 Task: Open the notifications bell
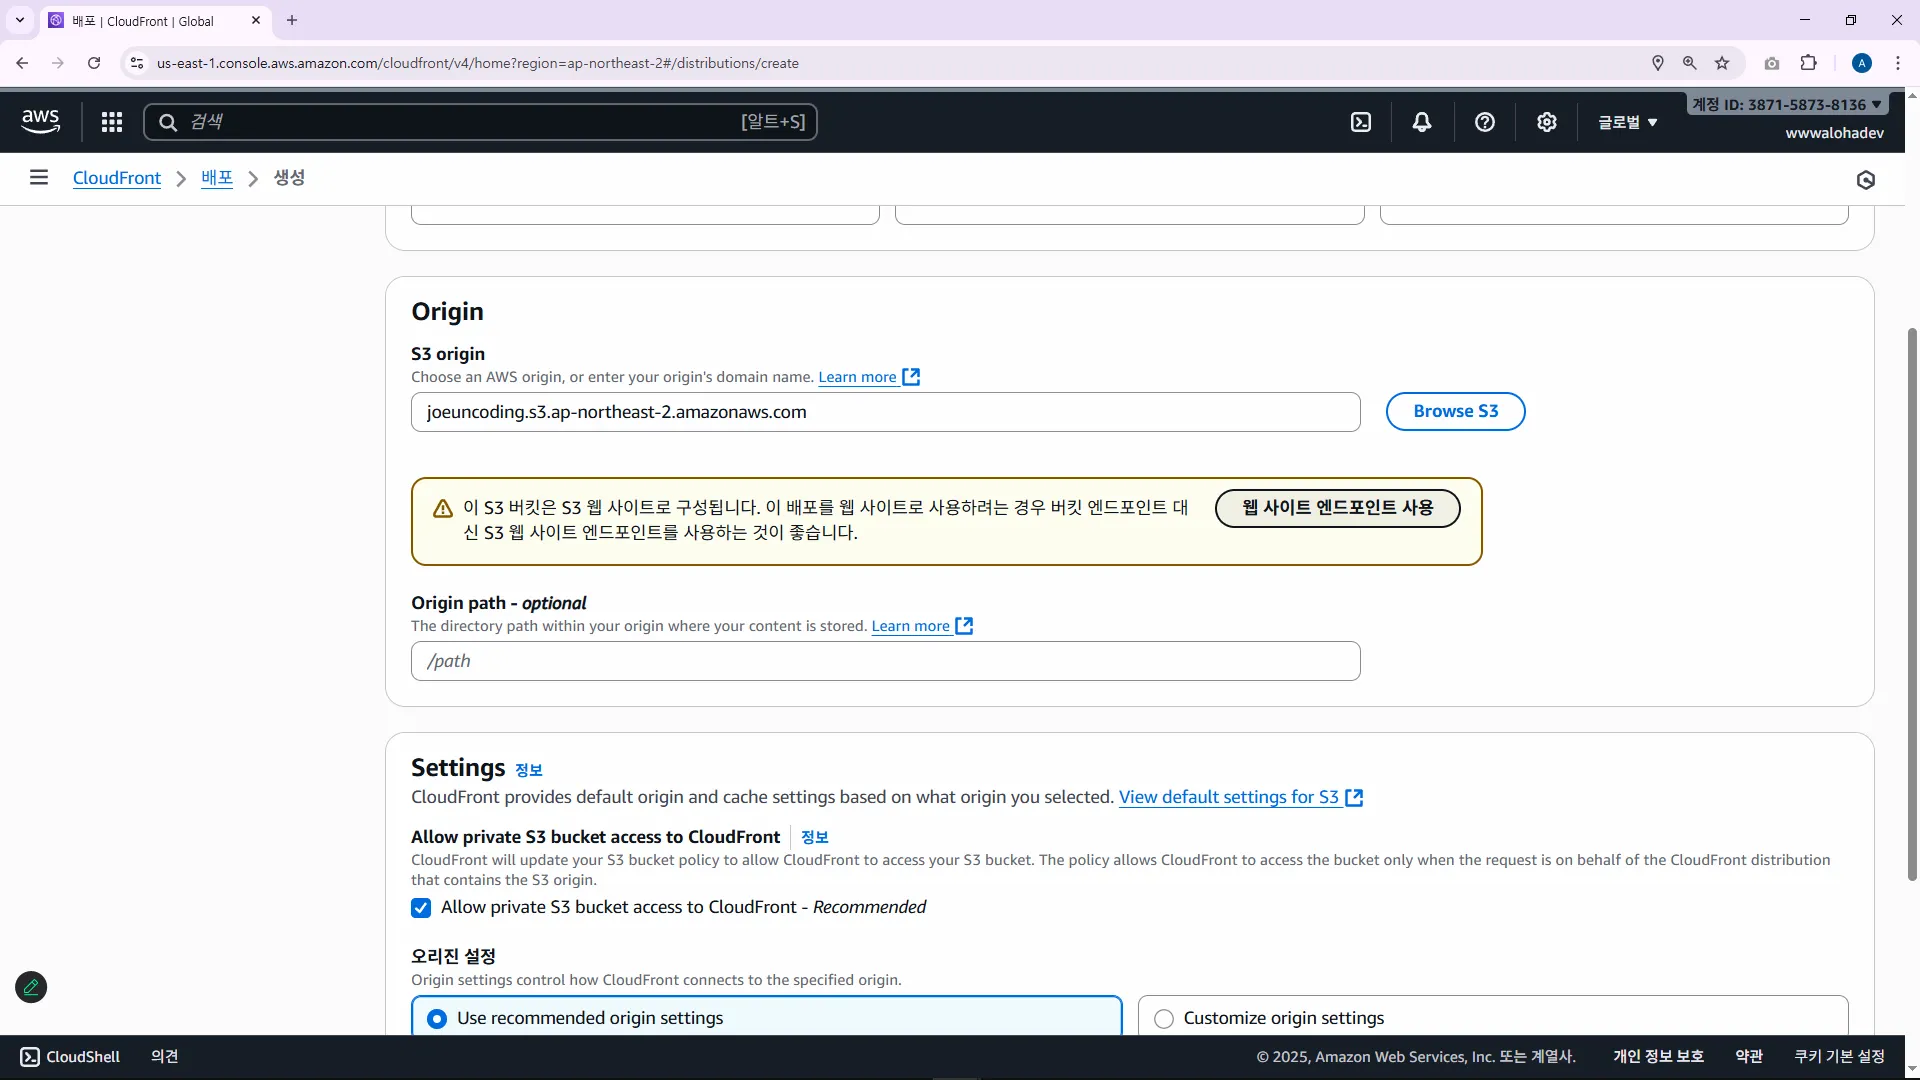pyautogui.click(x=1422, y=122)
